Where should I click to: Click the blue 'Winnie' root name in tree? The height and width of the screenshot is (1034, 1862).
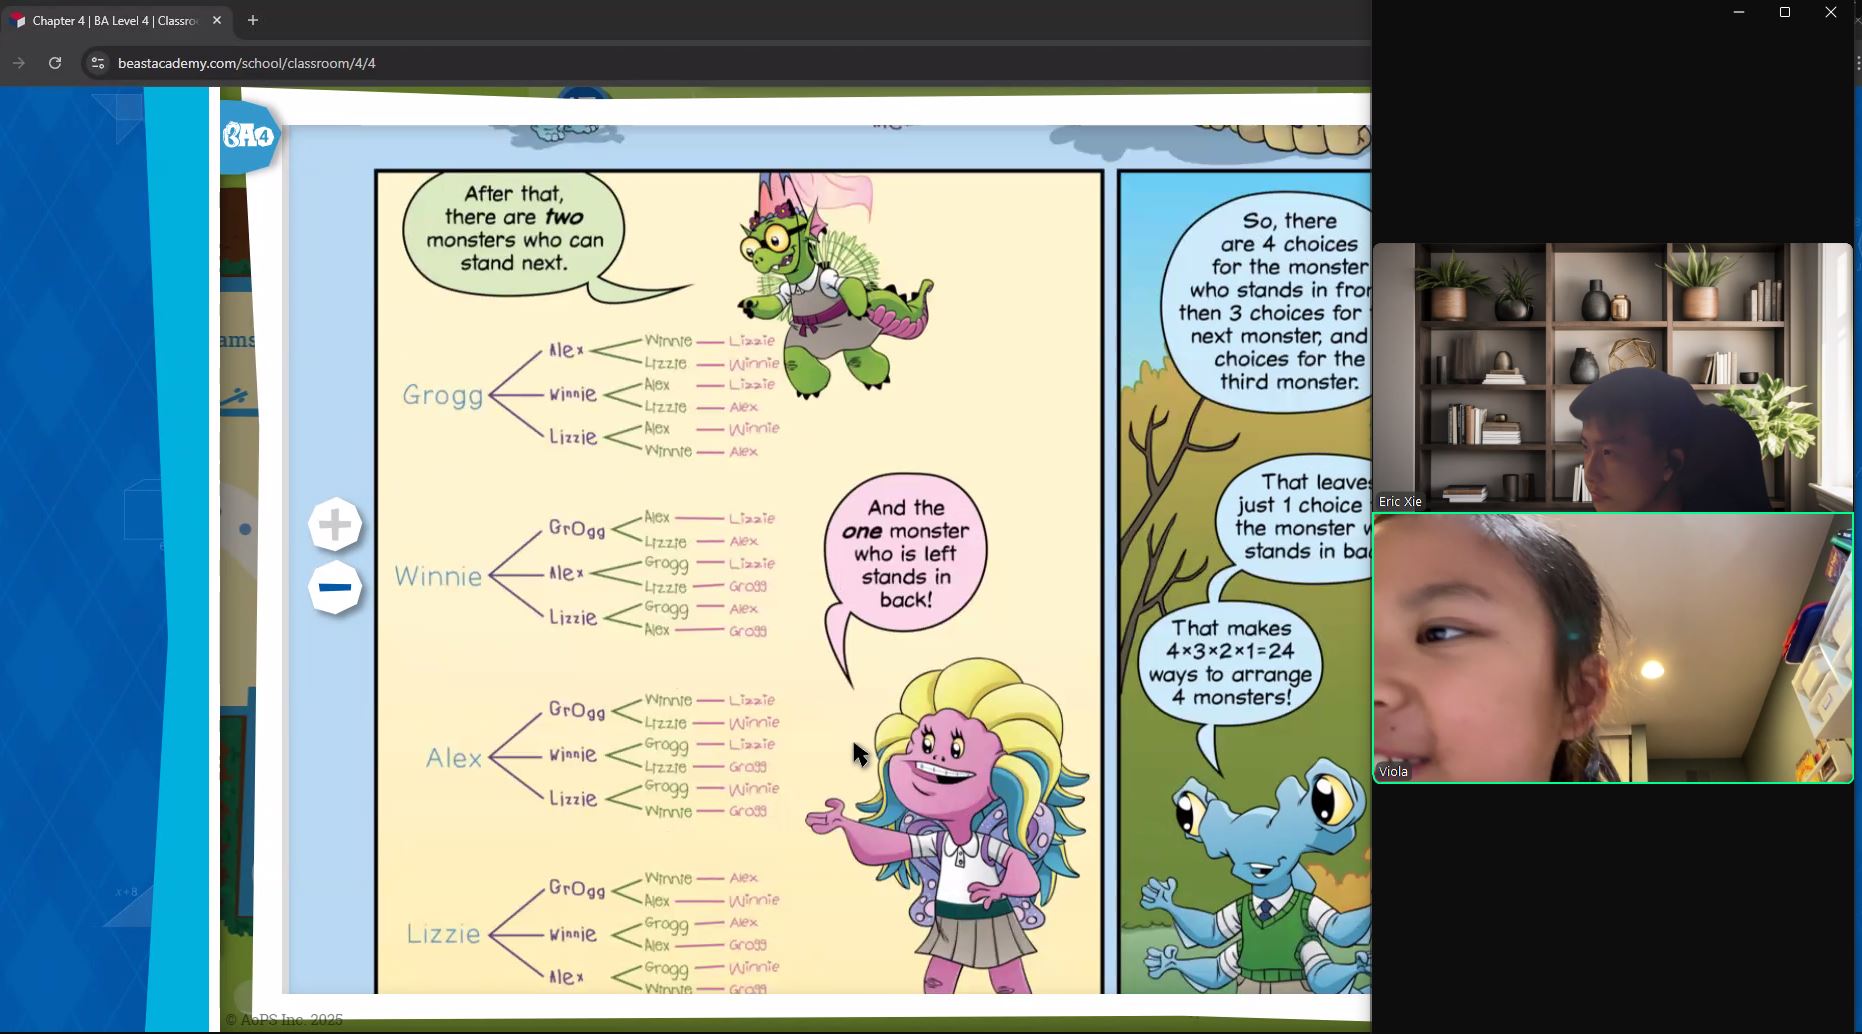[438, 576]
